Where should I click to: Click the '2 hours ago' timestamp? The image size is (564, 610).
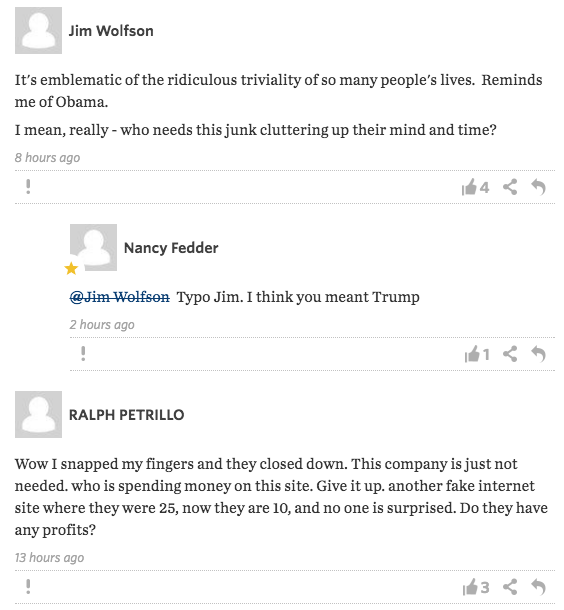[x=102, y=324]
